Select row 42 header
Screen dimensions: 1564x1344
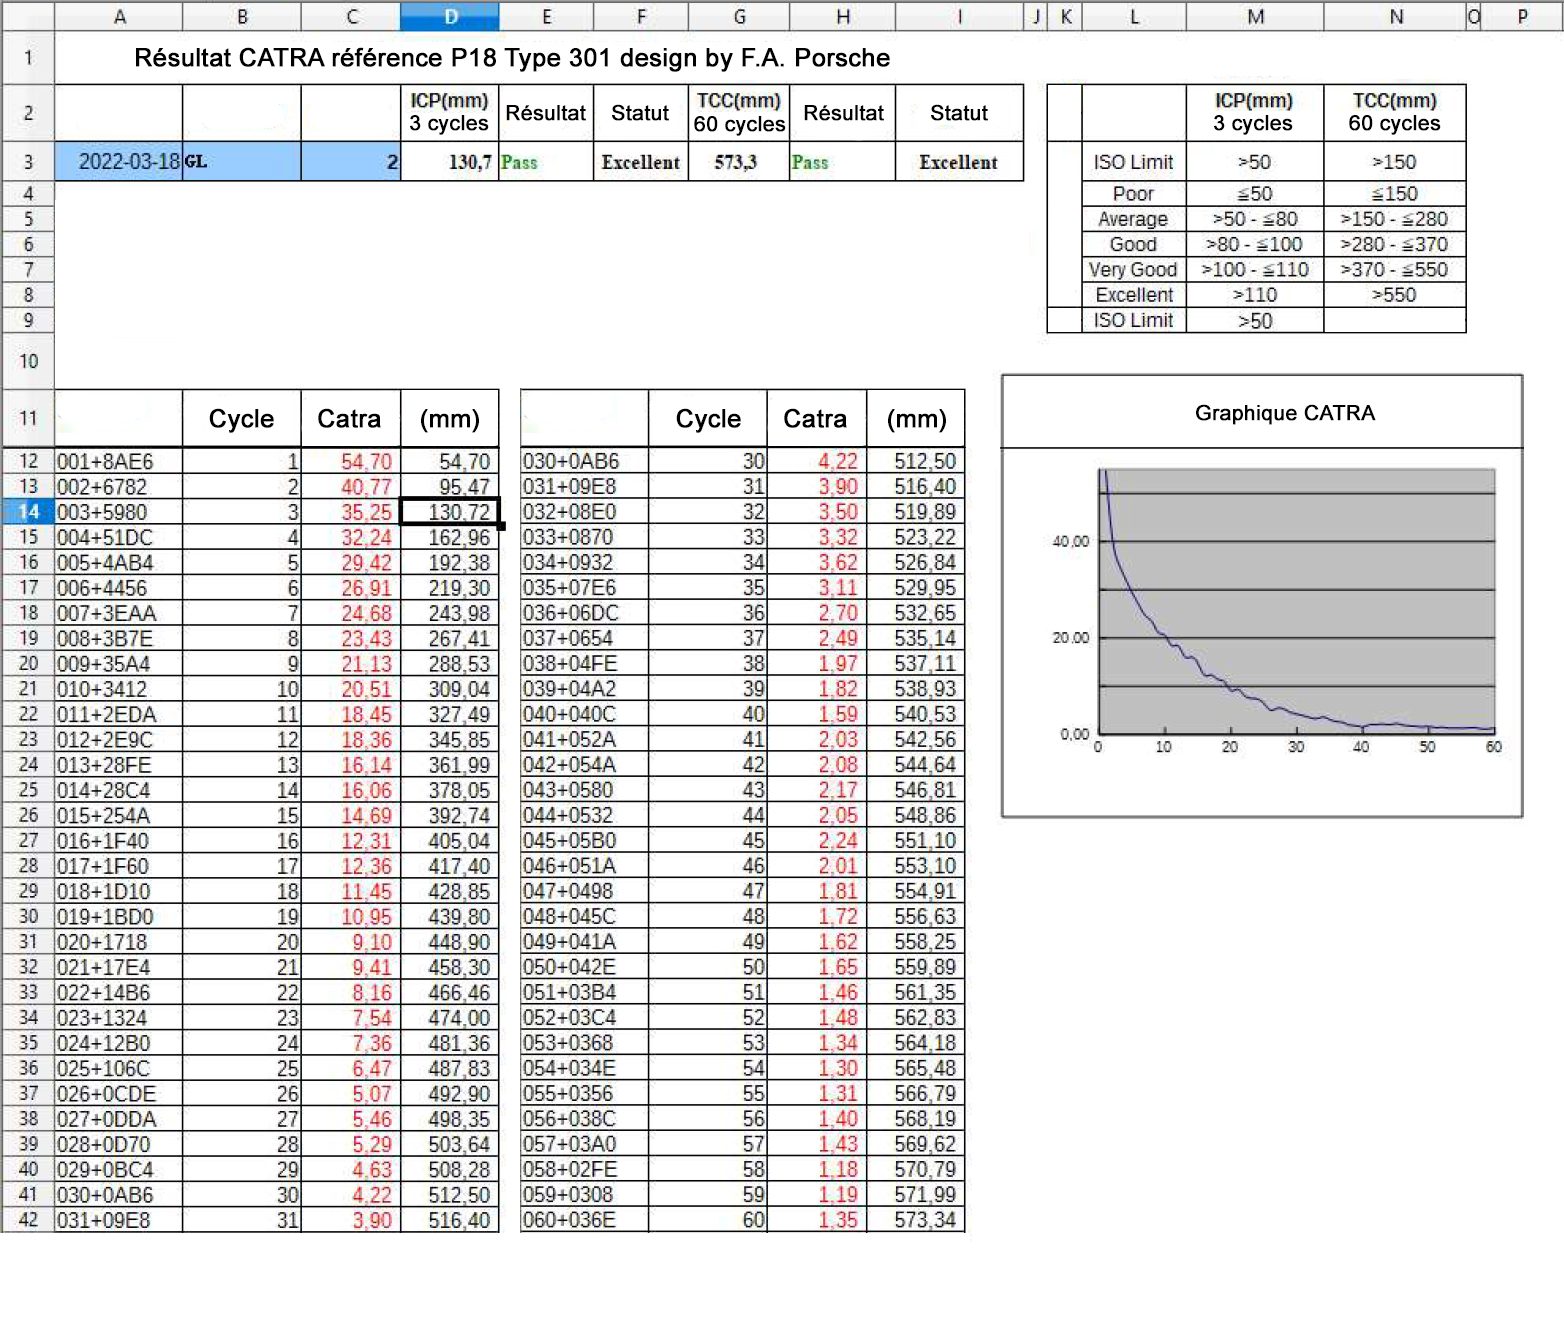(x=28, y=1220)
